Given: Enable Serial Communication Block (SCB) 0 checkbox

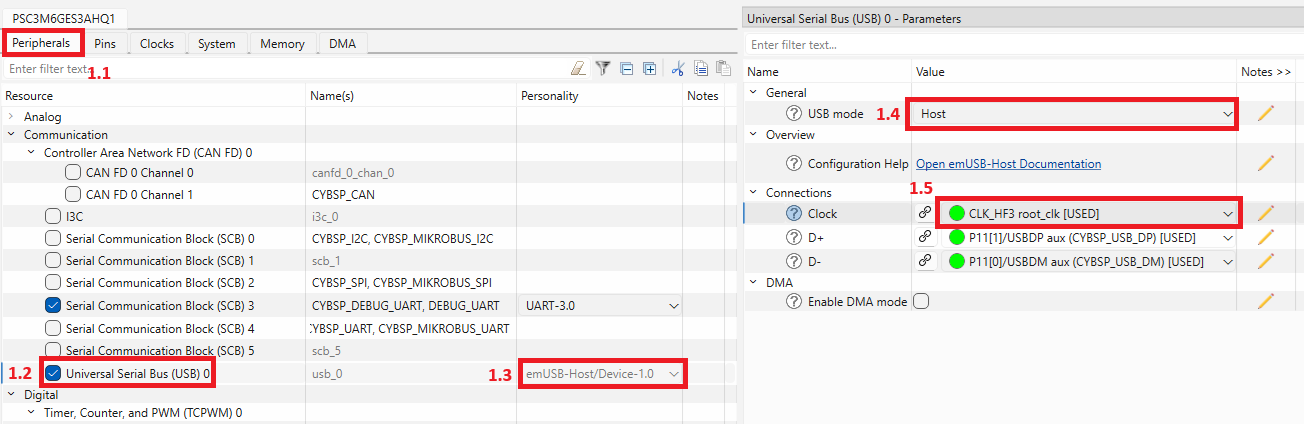Looking at the screenshot, I should pyautogui.click(x=53, y=238).
